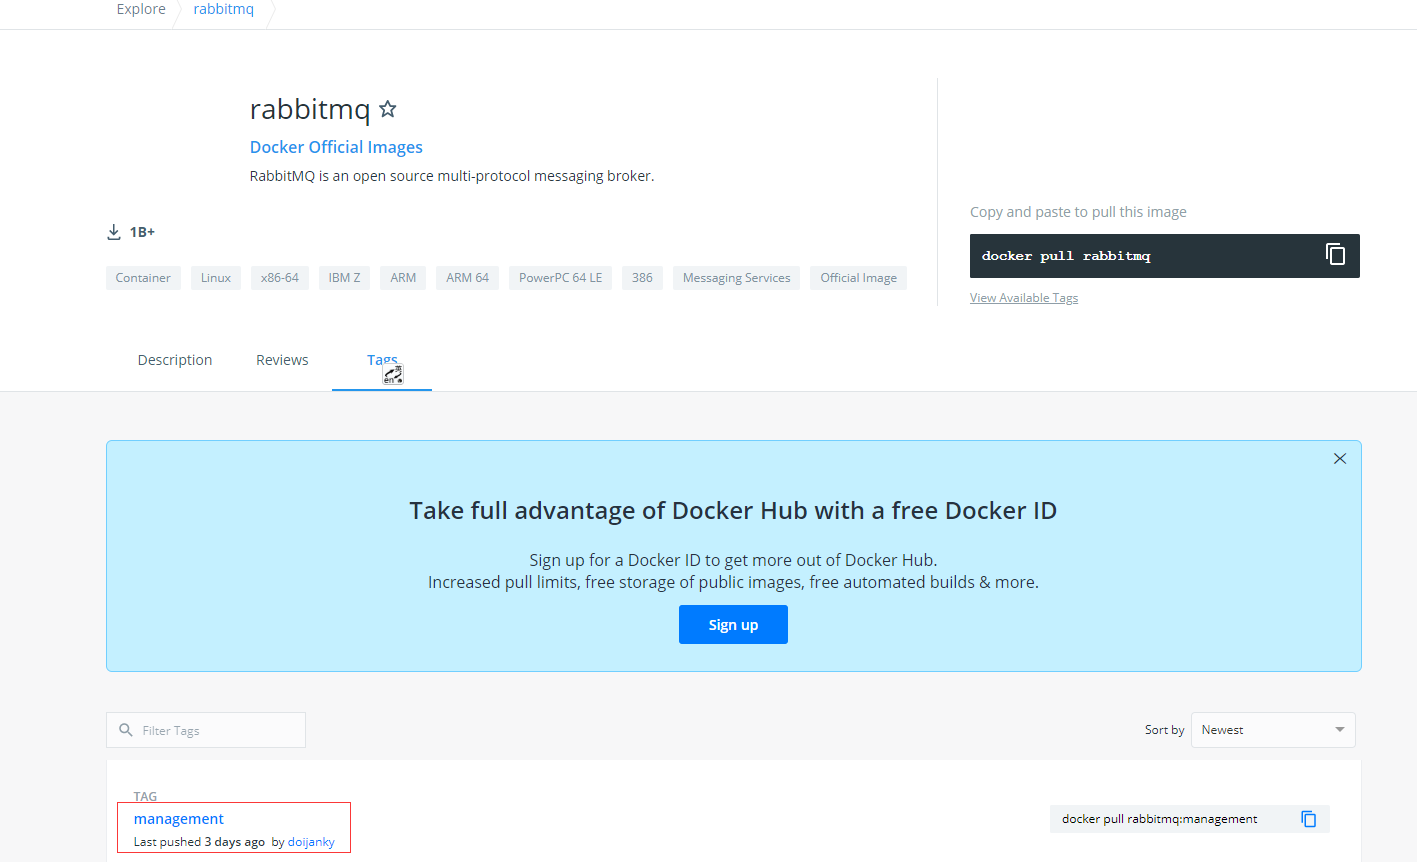Click View Available Tags link
1417x862 pixels.
click(1024, 298)
